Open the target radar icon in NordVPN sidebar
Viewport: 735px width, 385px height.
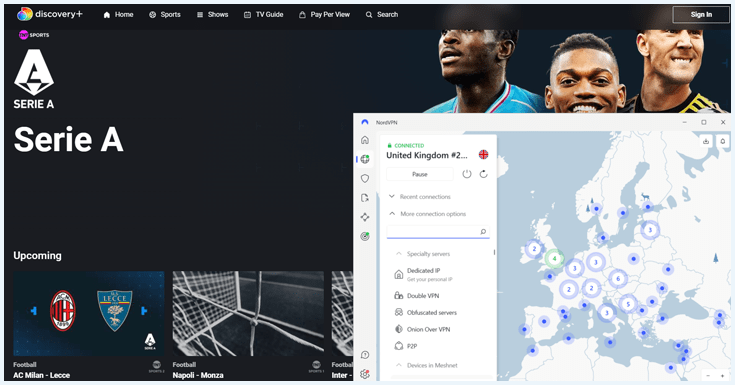pyautogui.click(x=365, y=236)
